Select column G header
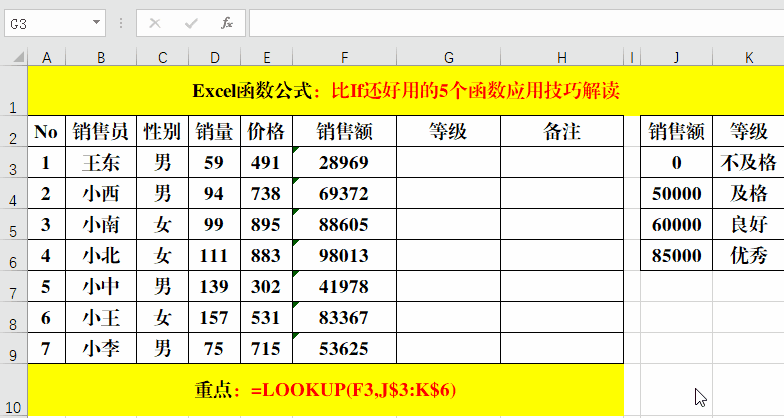The width and height of the screenshot is (784, 418). 448,58
